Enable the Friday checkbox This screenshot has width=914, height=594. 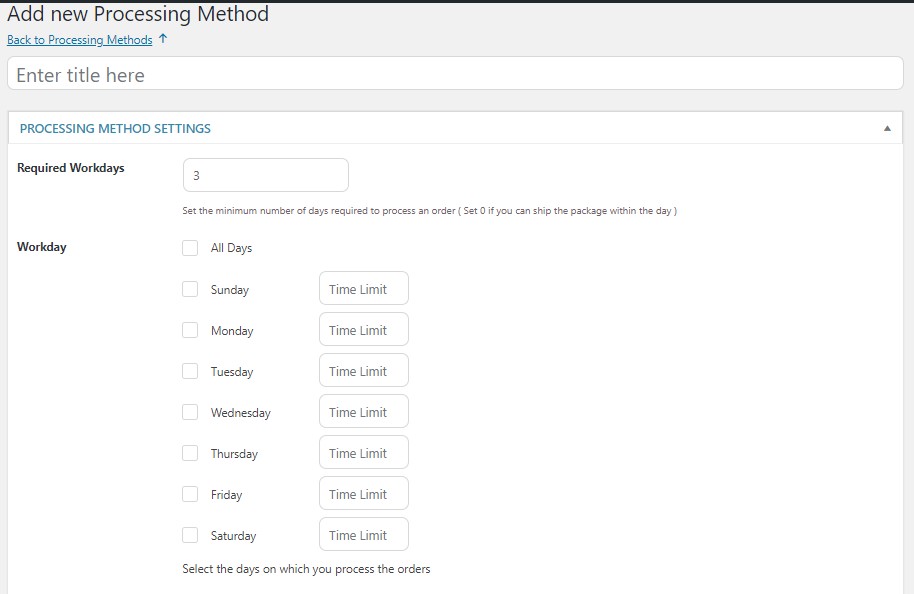pyautogui.click(x=190, y=494)
